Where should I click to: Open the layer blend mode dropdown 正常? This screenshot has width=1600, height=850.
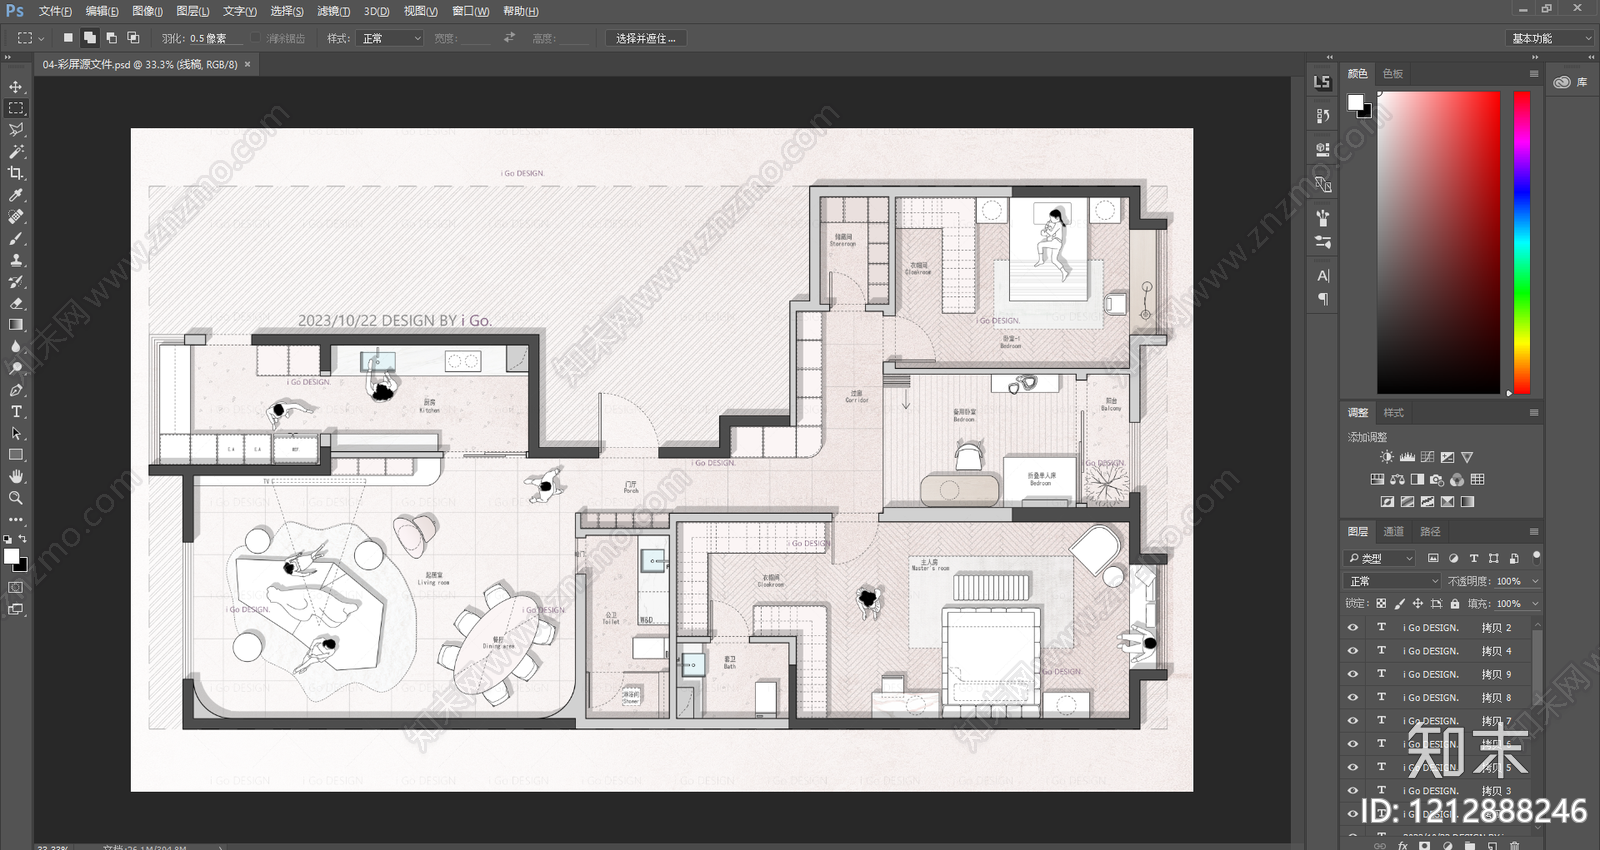pos(1393,581)
